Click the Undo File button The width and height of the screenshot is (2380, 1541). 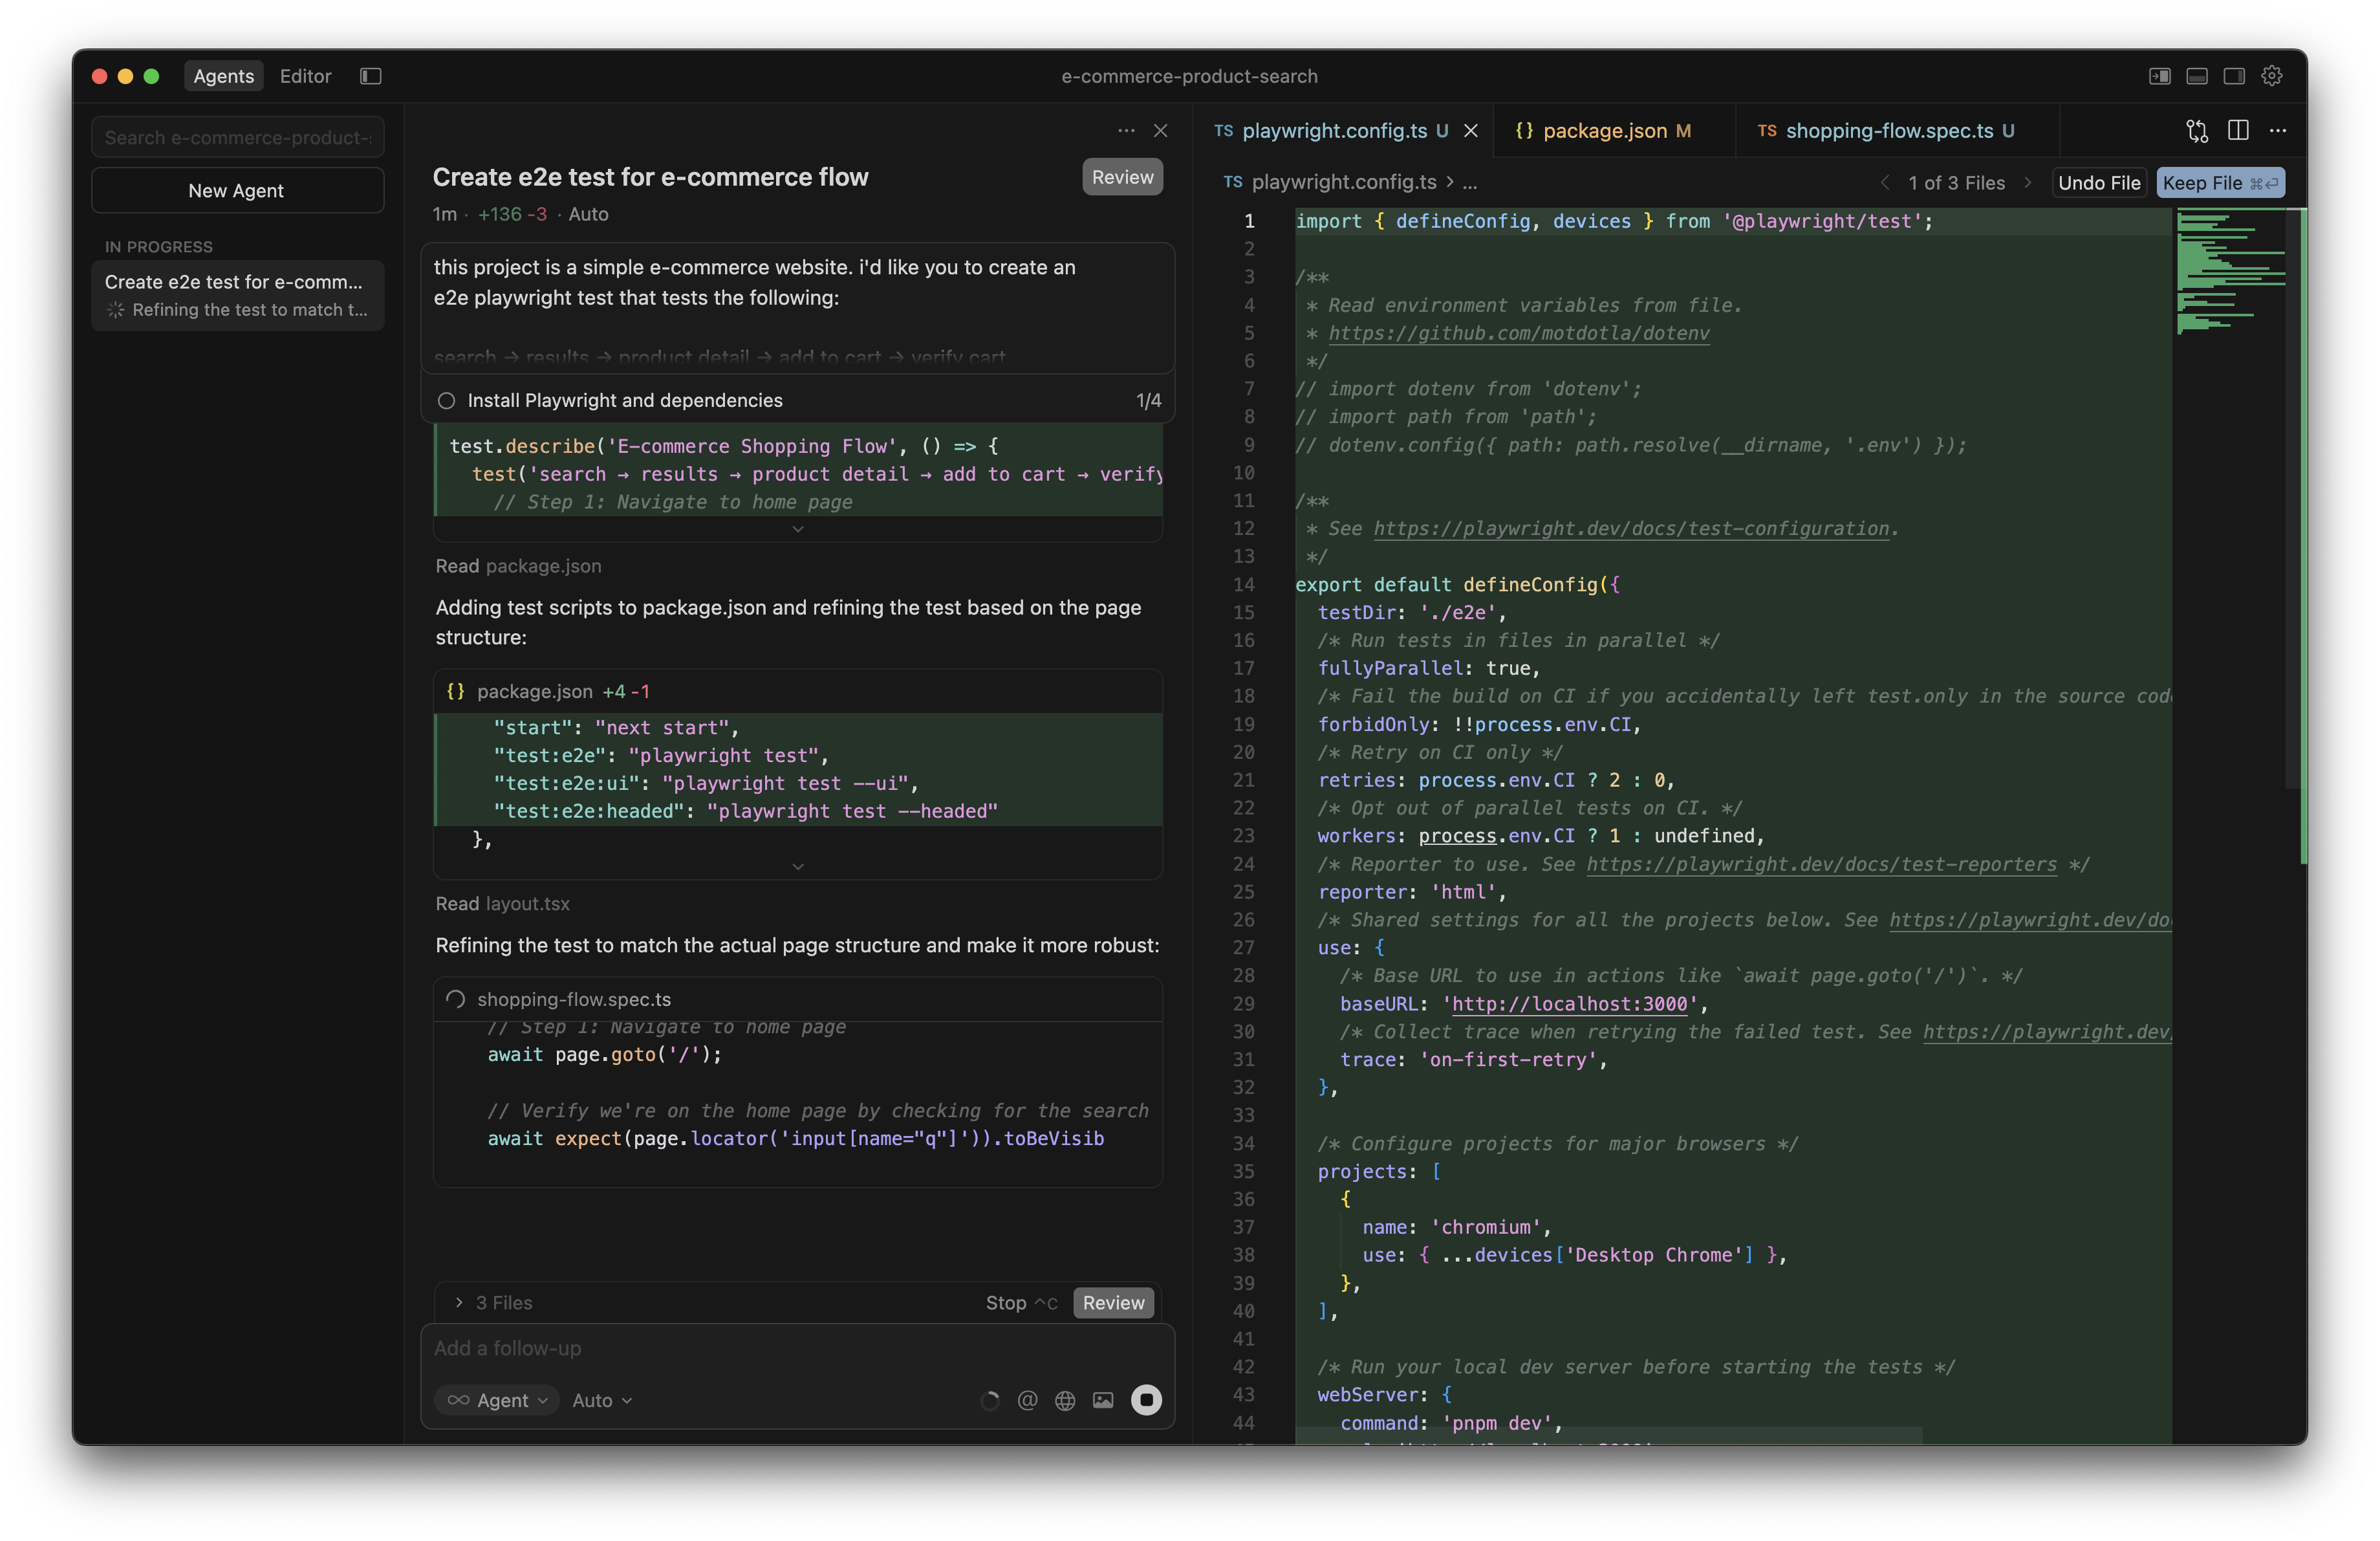(2098, 183)
